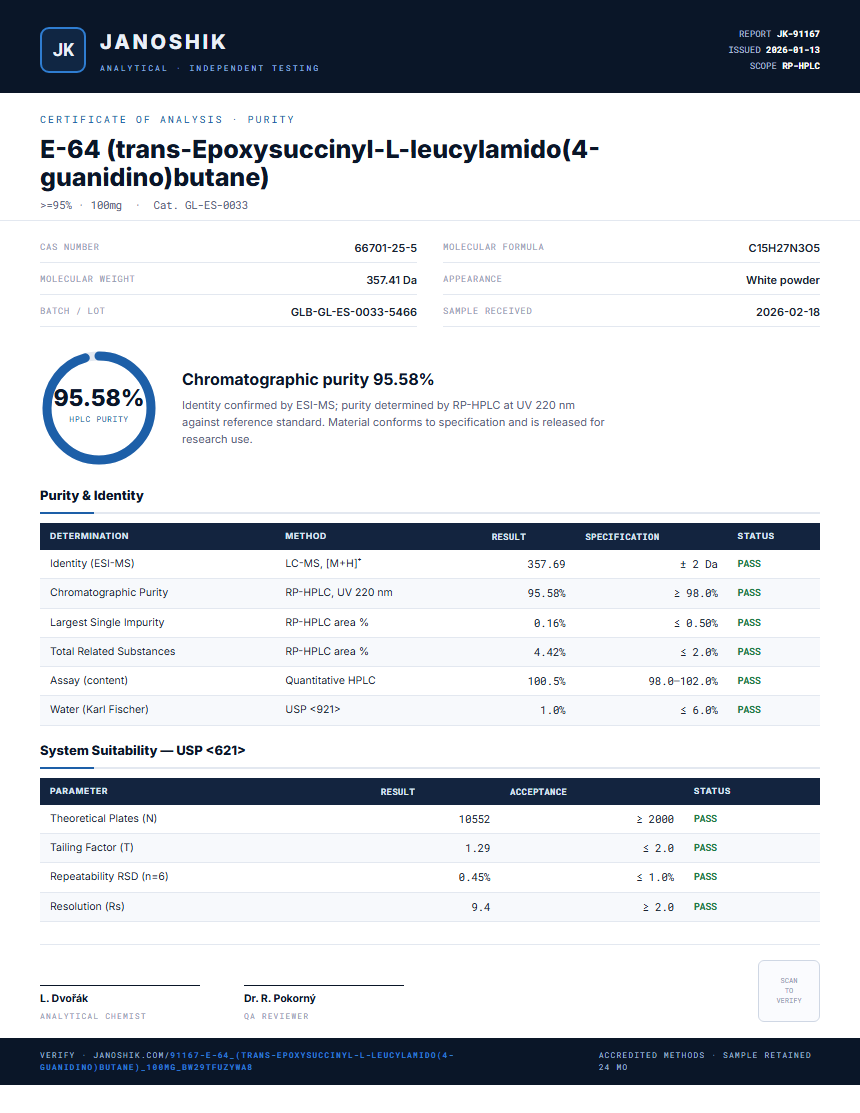860x1113 pixels.
Task: Click the Total Related Substances row label
Action: (113, 652)
